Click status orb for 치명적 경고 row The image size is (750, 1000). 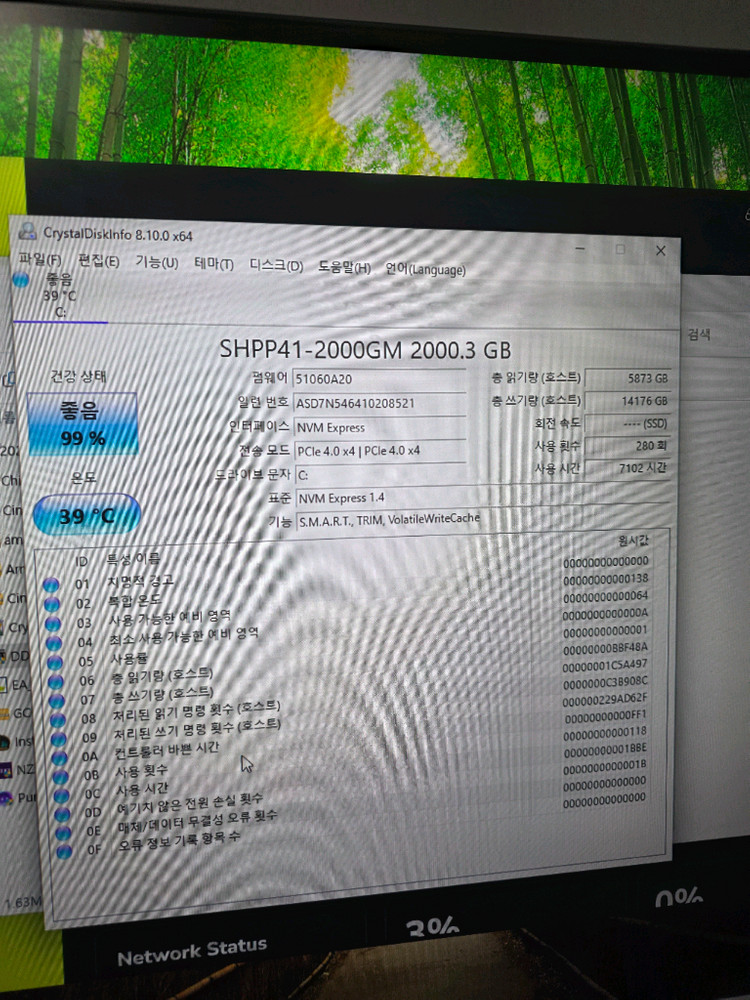(x=53, y=585)
